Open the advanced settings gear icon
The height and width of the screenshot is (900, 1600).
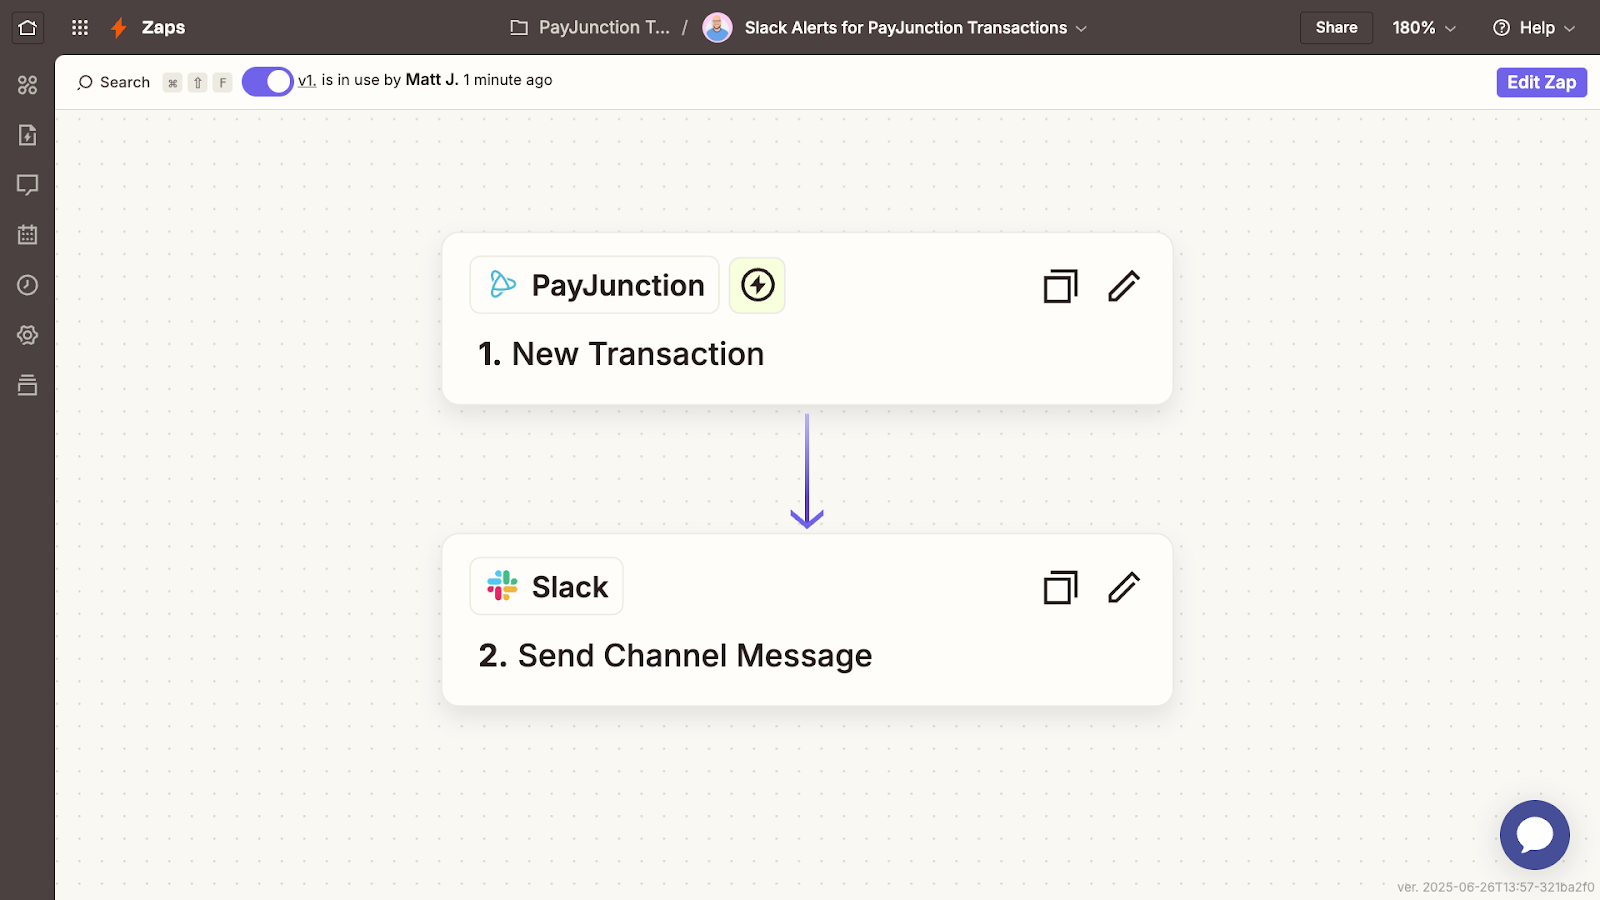27,335
